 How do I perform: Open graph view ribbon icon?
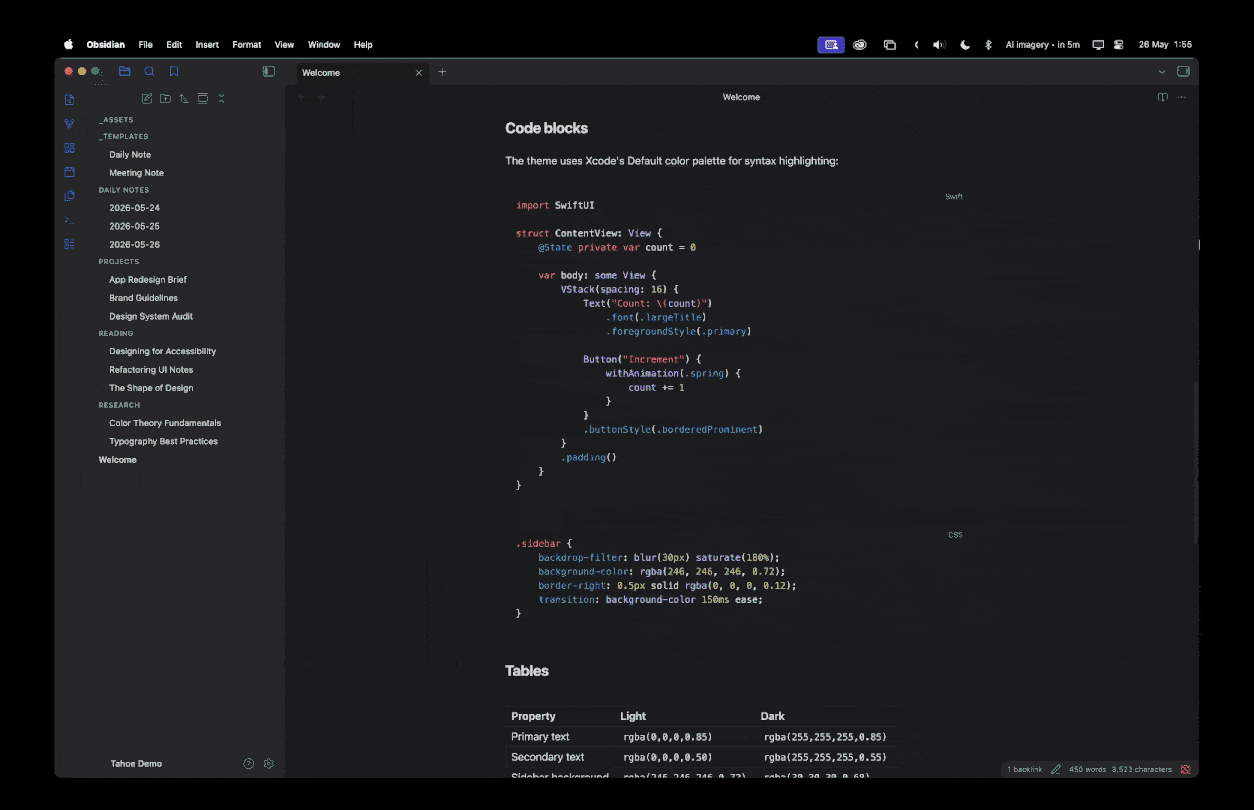click(x=69, y=124)
